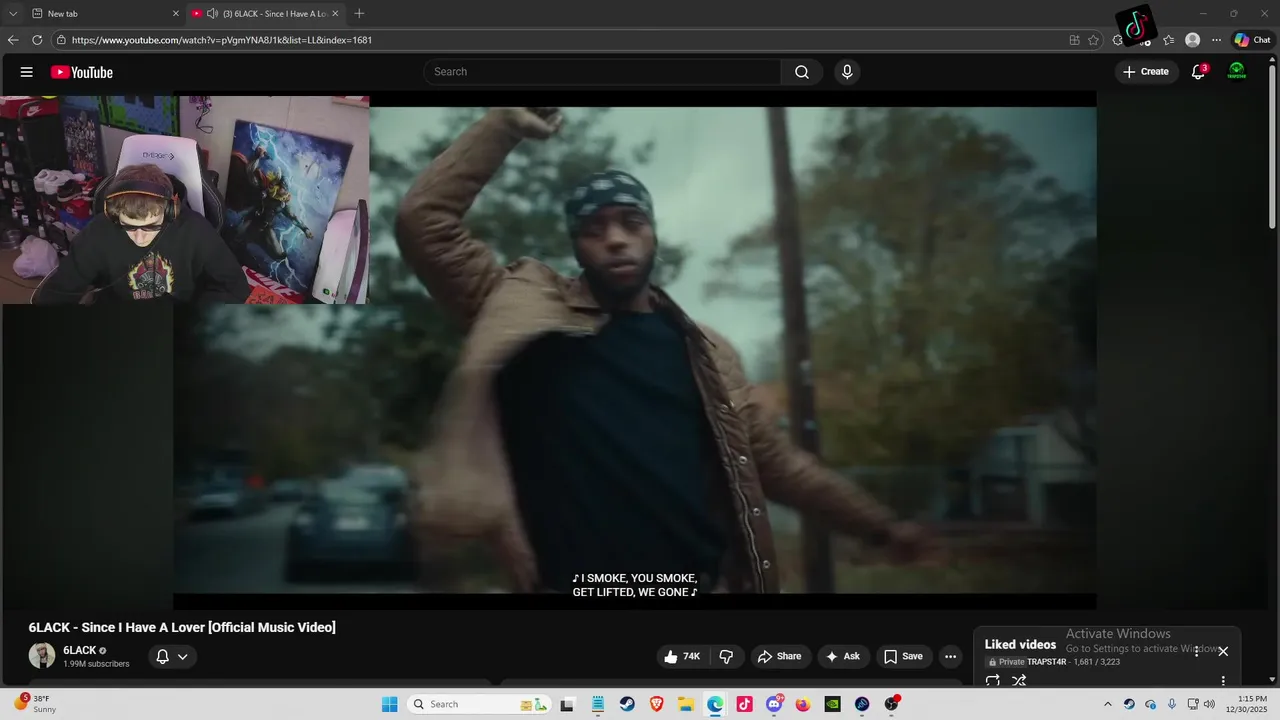The width and height of the screenshot is (1280, 720).
Task: Go back in browser history
Action: tap(13, 40)
